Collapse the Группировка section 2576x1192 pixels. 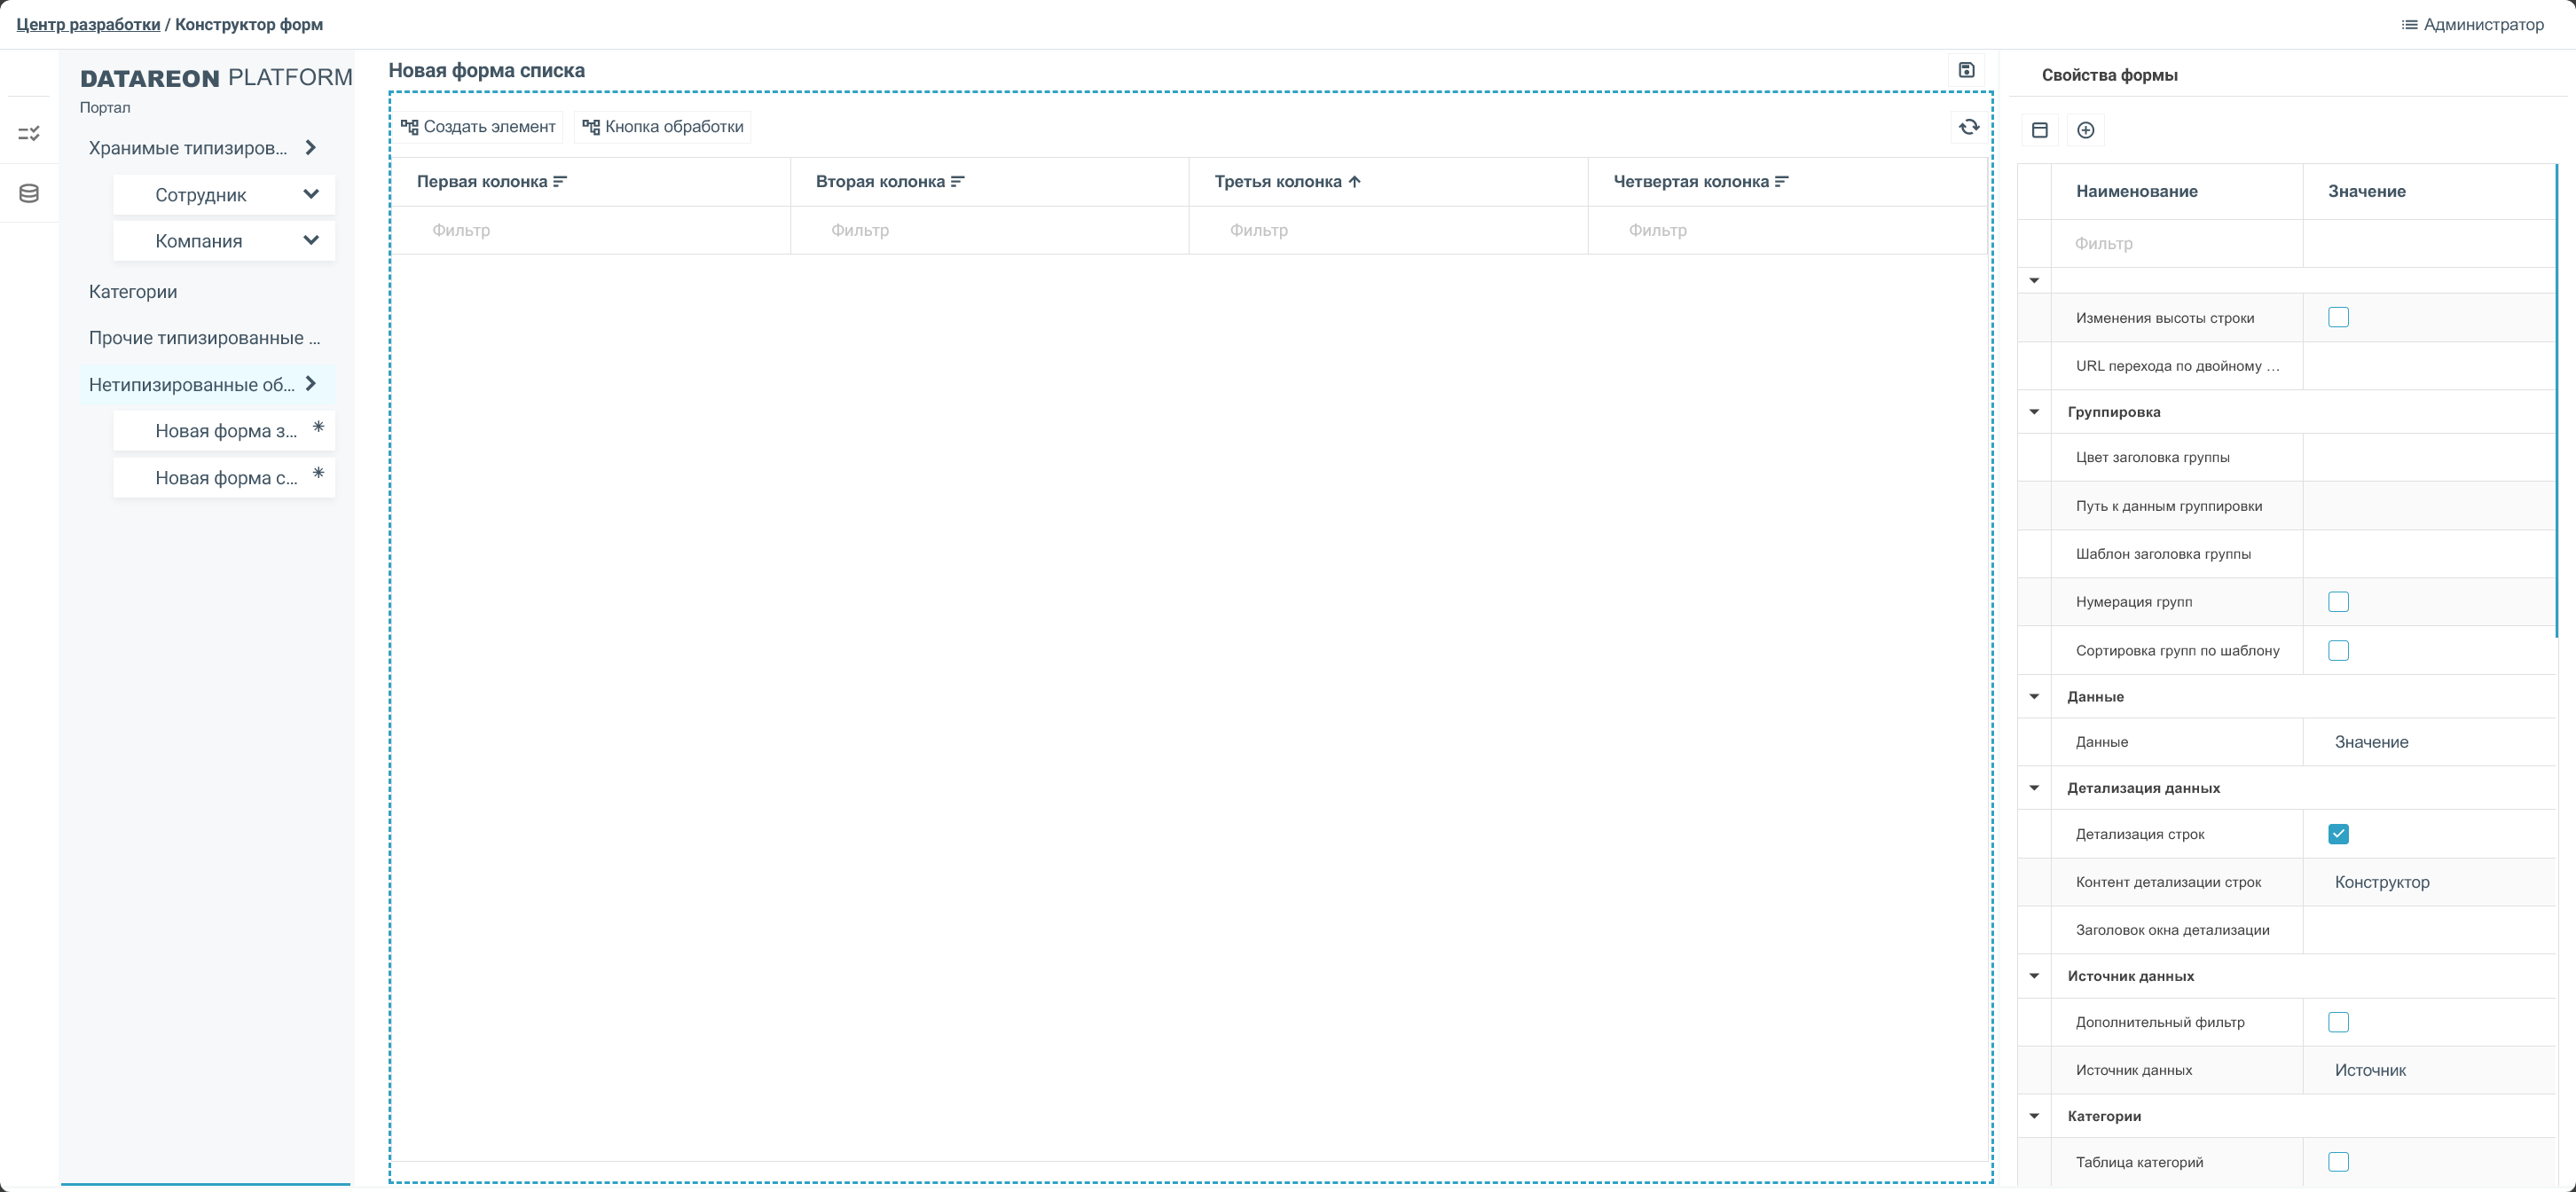pyautogui.click(x=2034, y=412)
